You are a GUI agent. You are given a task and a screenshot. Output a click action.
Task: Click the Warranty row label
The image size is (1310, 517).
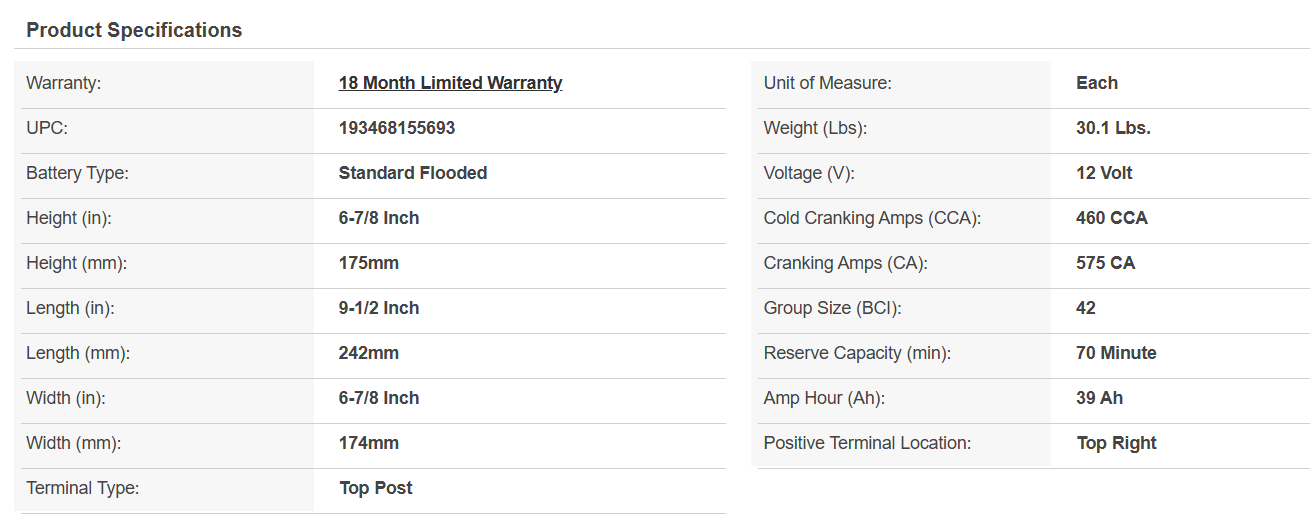(64, 83)
